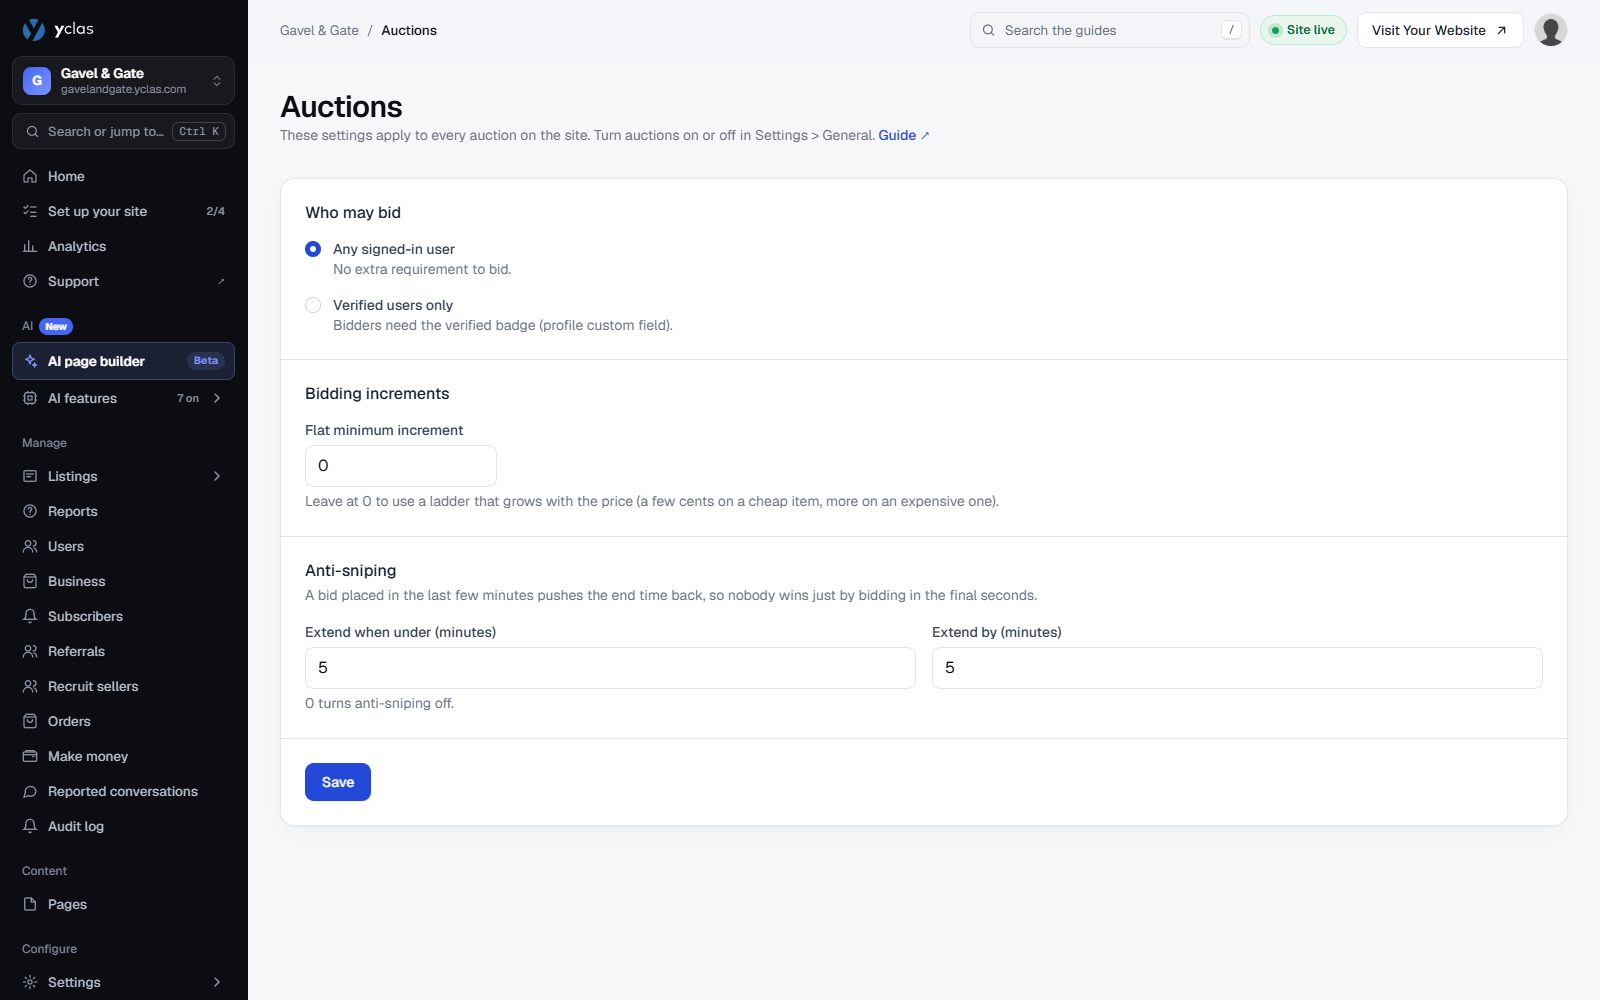The height and width of the screenshot is (1000, 1600).
Task: Click the yclas logo icon
Action: click(x=34, y=29)
